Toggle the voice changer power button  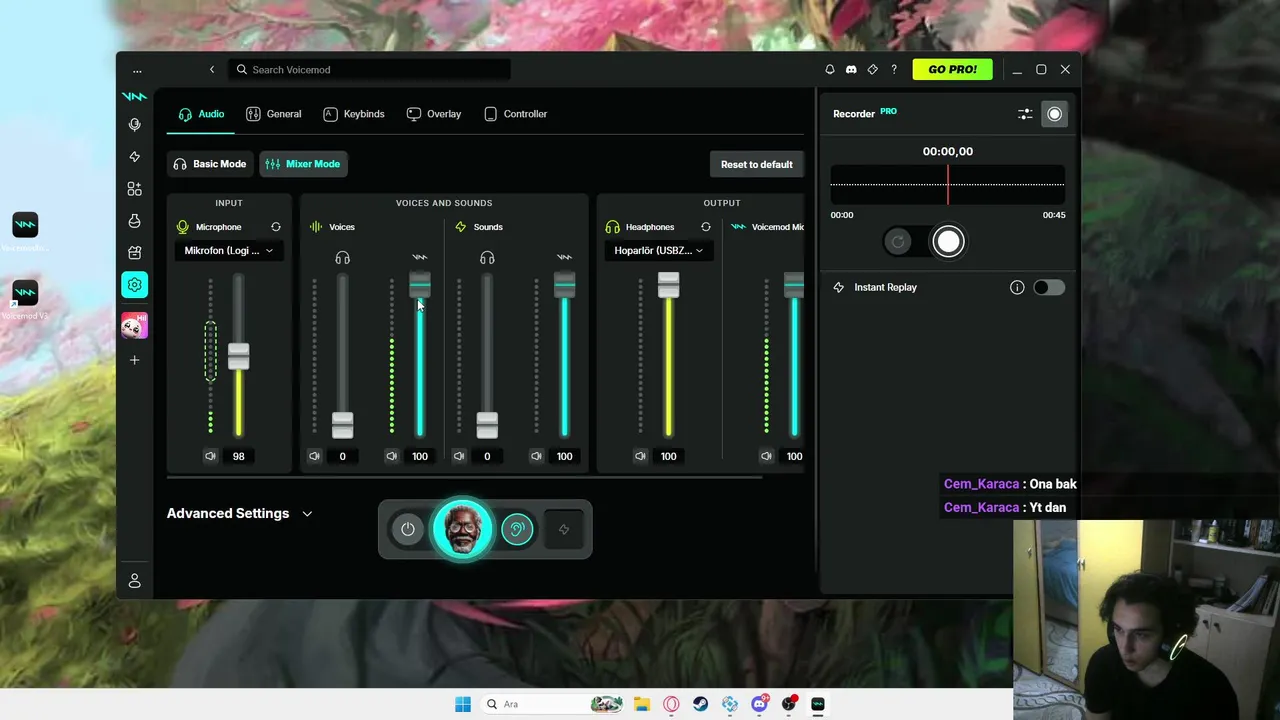[x=408, y=529]
